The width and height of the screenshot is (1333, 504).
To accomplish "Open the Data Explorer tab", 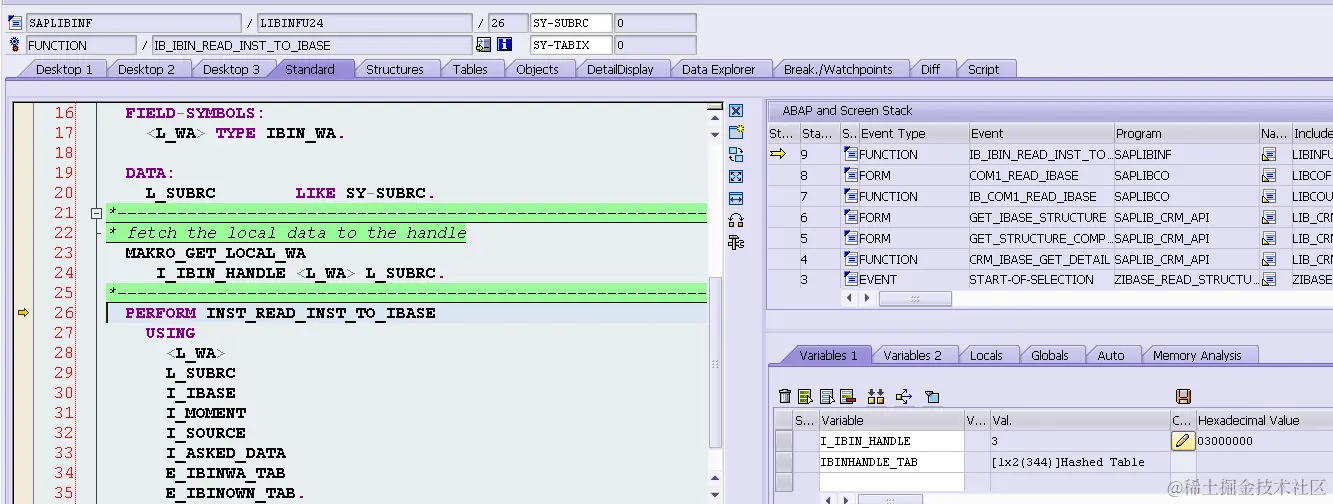I will point(719,69).
